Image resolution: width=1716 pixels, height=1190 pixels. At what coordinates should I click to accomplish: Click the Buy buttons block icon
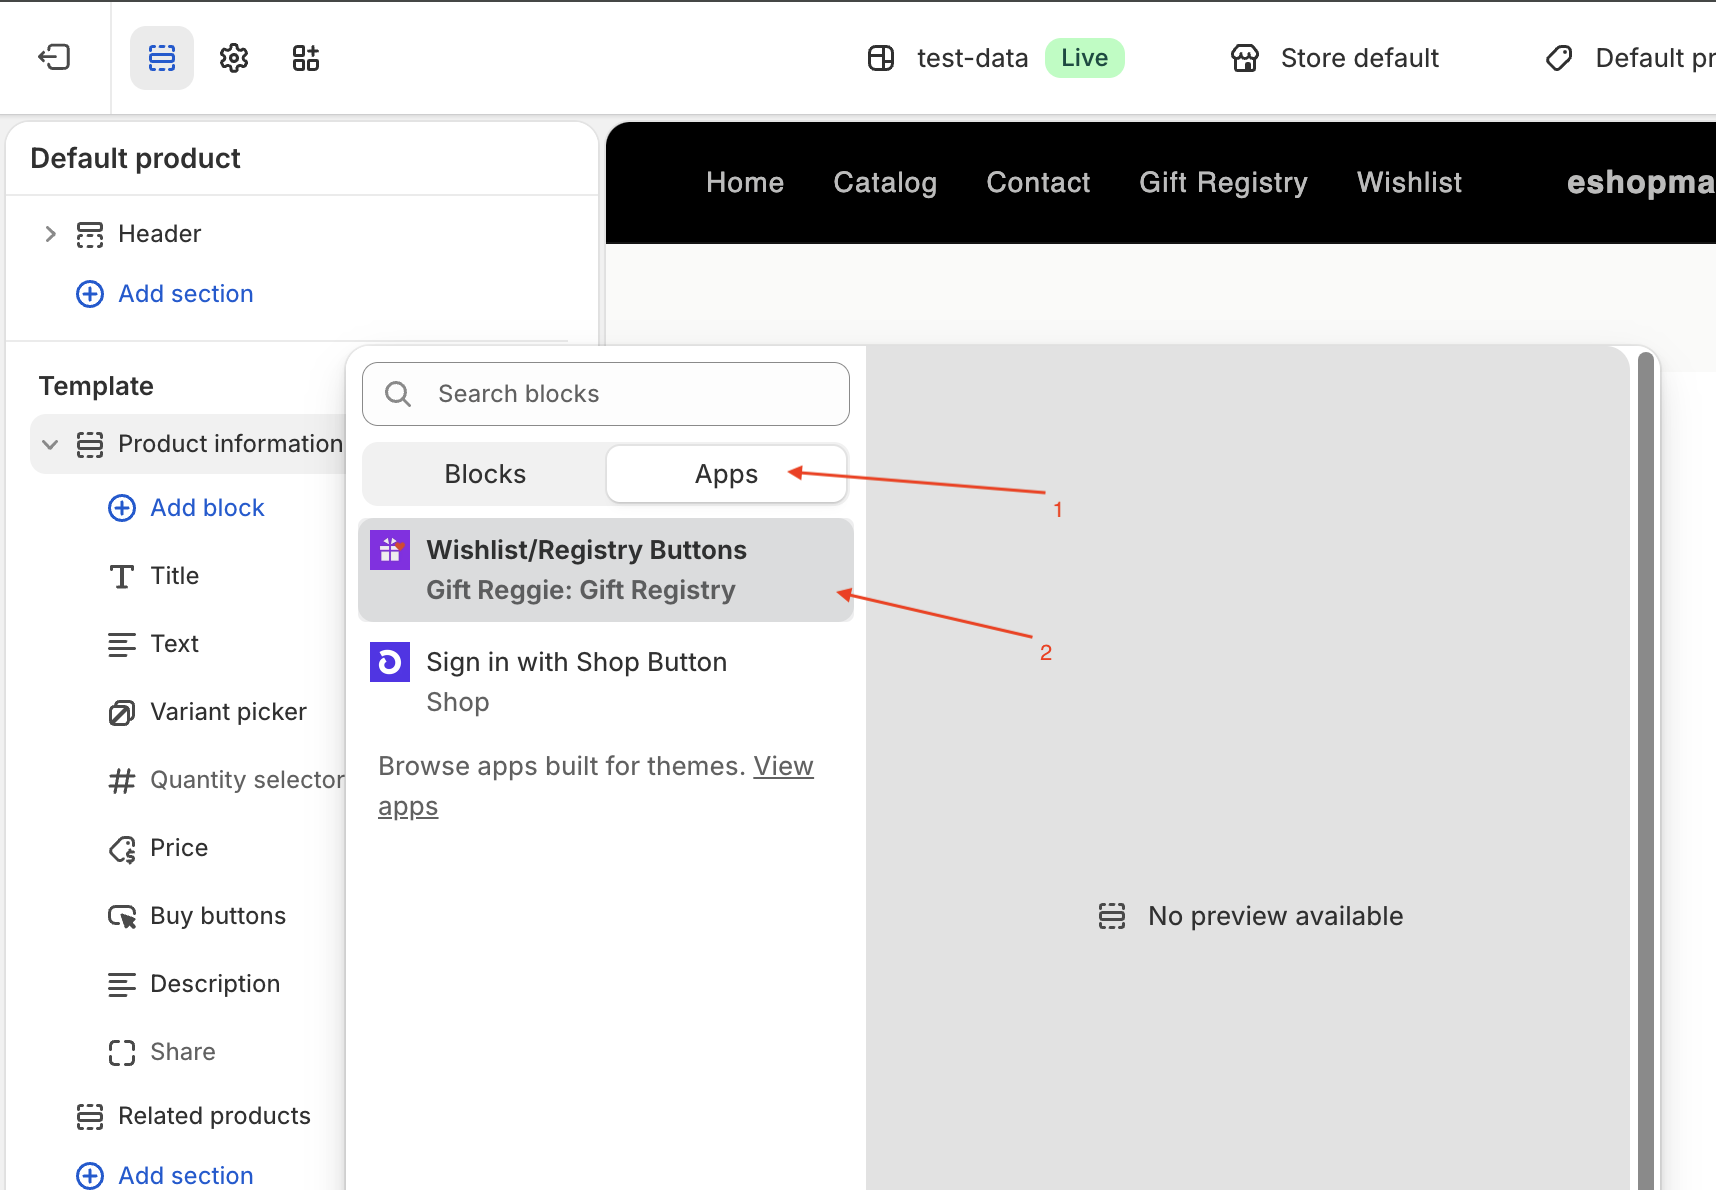(122, 916)
